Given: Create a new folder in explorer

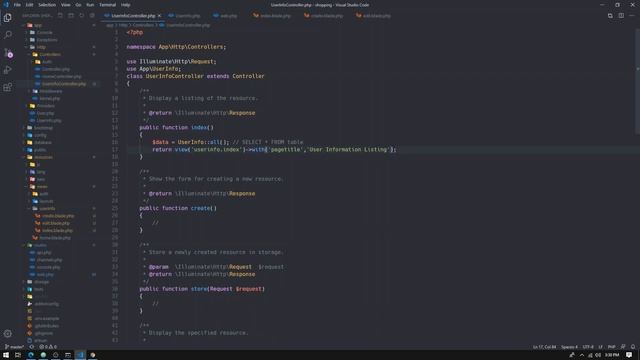Looking at the screenshot, I should click(71, 16).
